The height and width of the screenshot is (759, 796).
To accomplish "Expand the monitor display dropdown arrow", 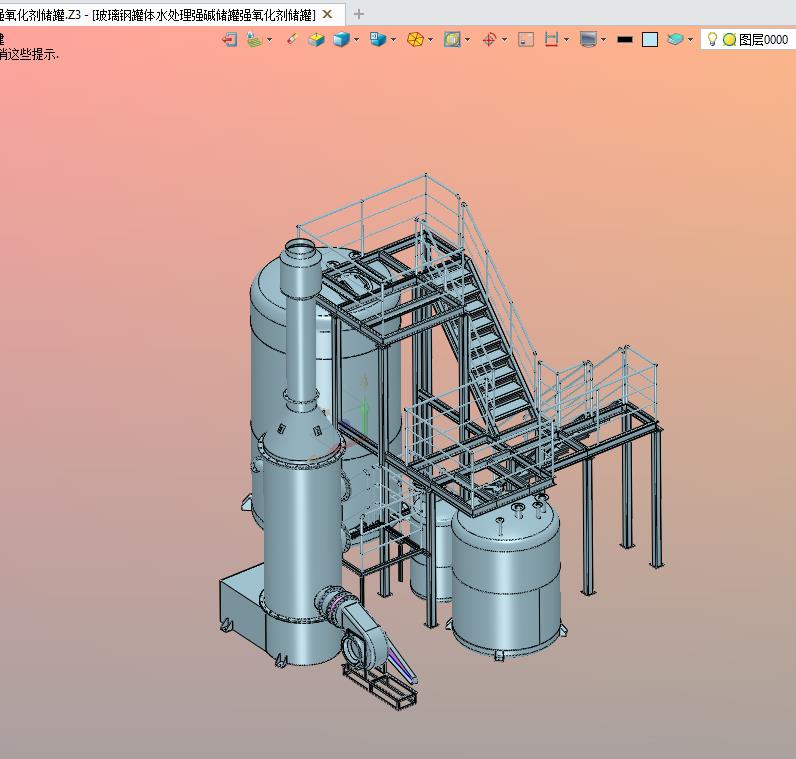I will pyautogui.click(x=603, y=40).
